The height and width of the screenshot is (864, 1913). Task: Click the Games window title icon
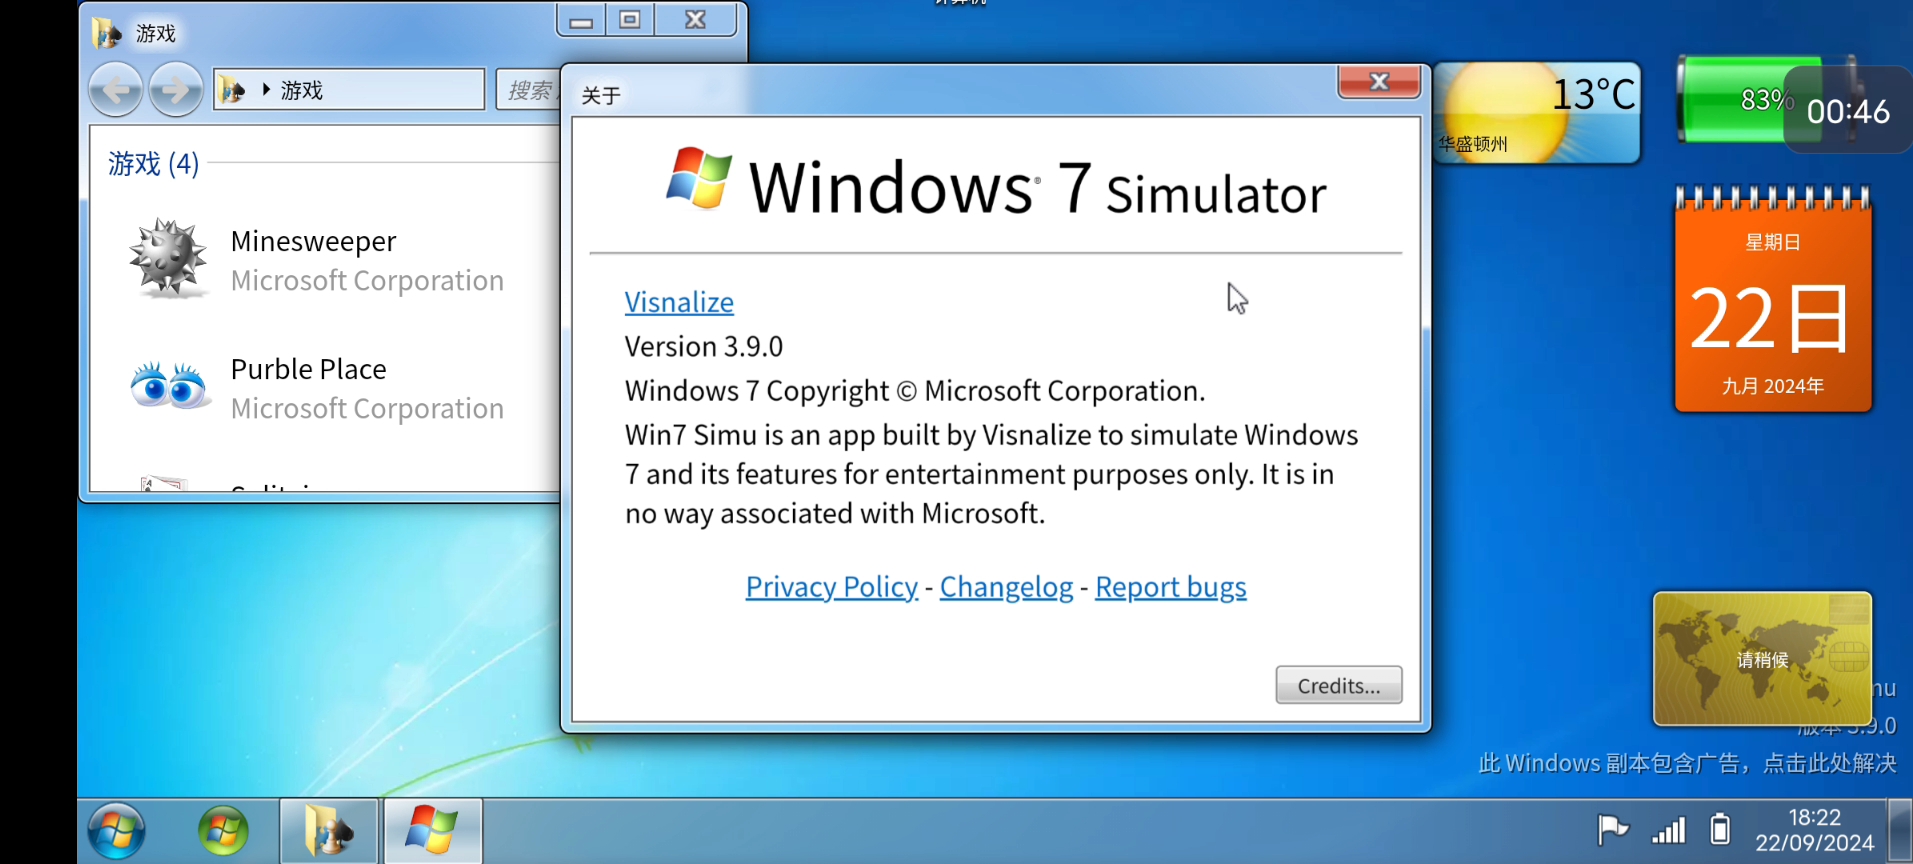point(107,33)
